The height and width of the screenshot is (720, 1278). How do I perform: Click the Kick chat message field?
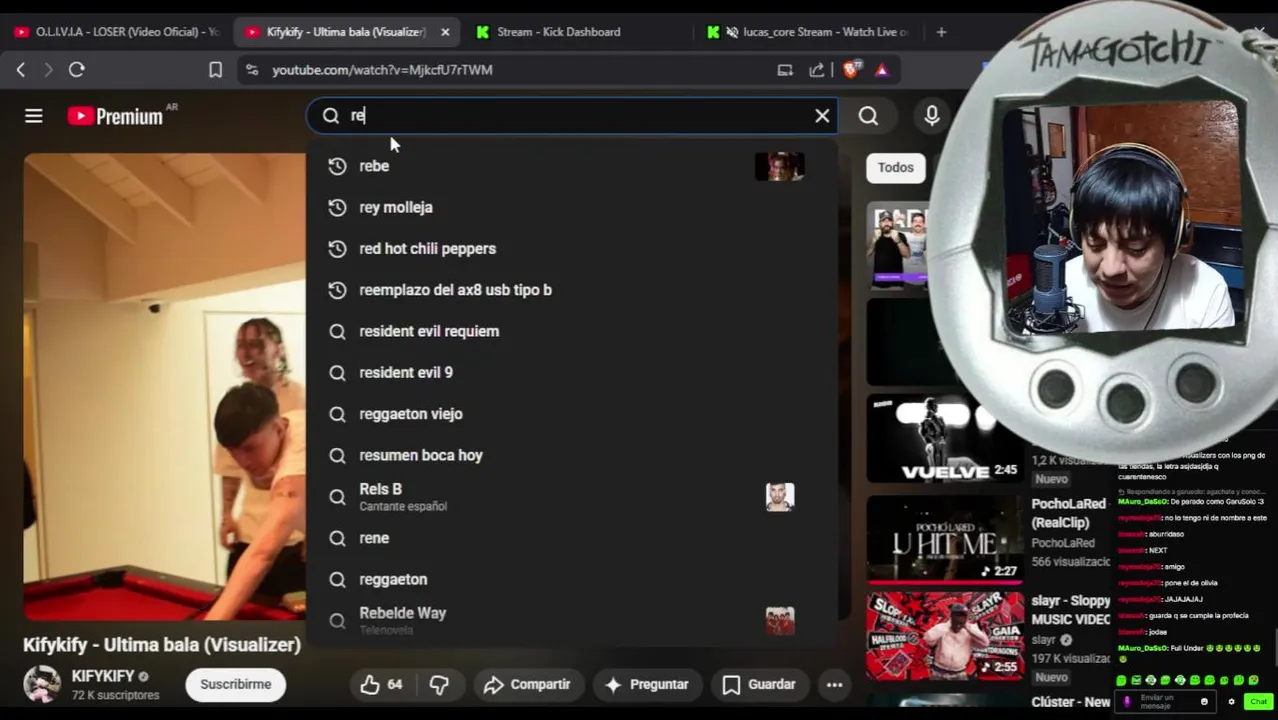(x=1167, y=701)
